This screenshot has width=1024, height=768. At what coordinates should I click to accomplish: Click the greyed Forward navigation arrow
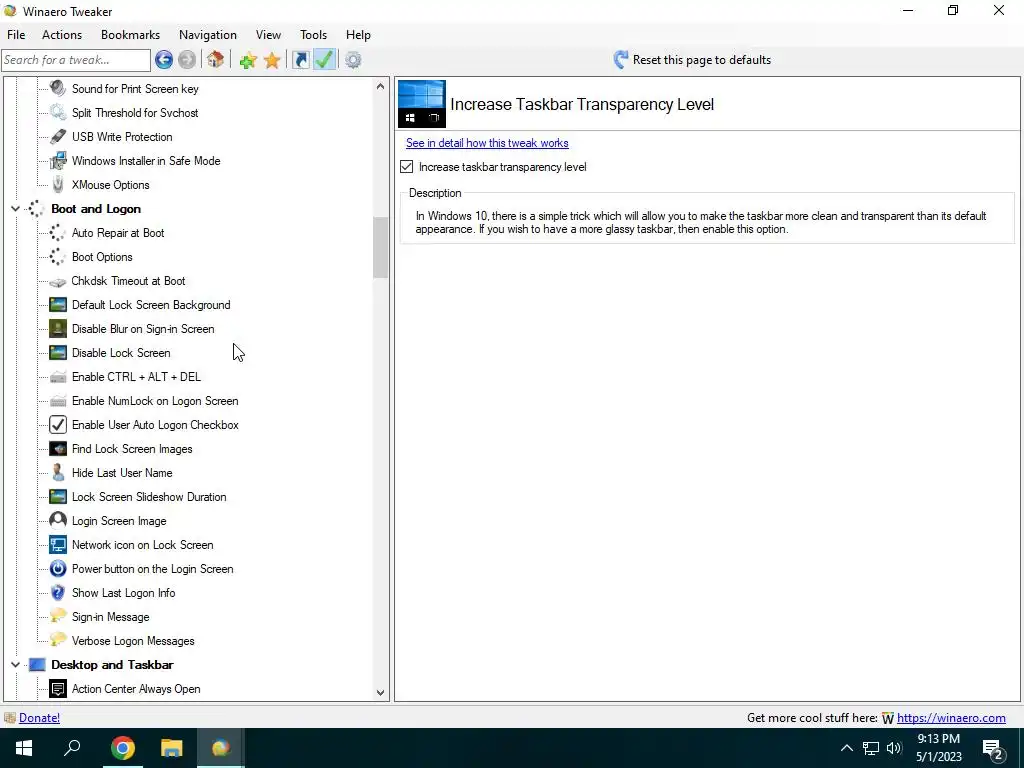187,60
